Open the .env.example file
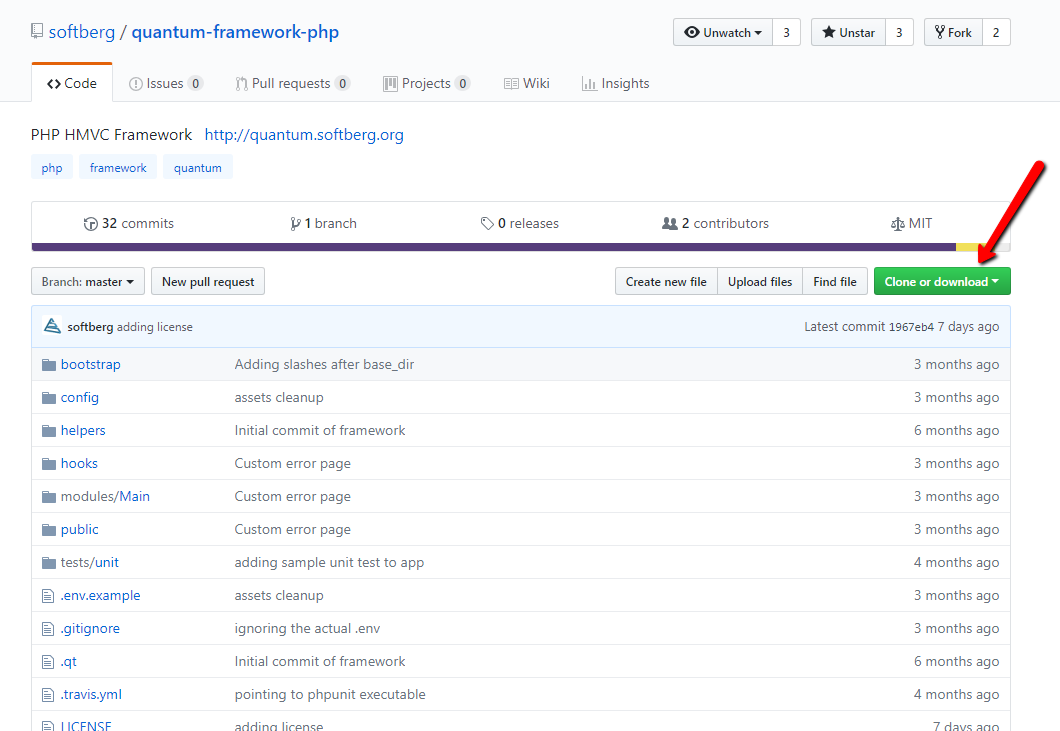Image resolution: width=1060 pixels, height=731 pixels. [x=101, y=595]
